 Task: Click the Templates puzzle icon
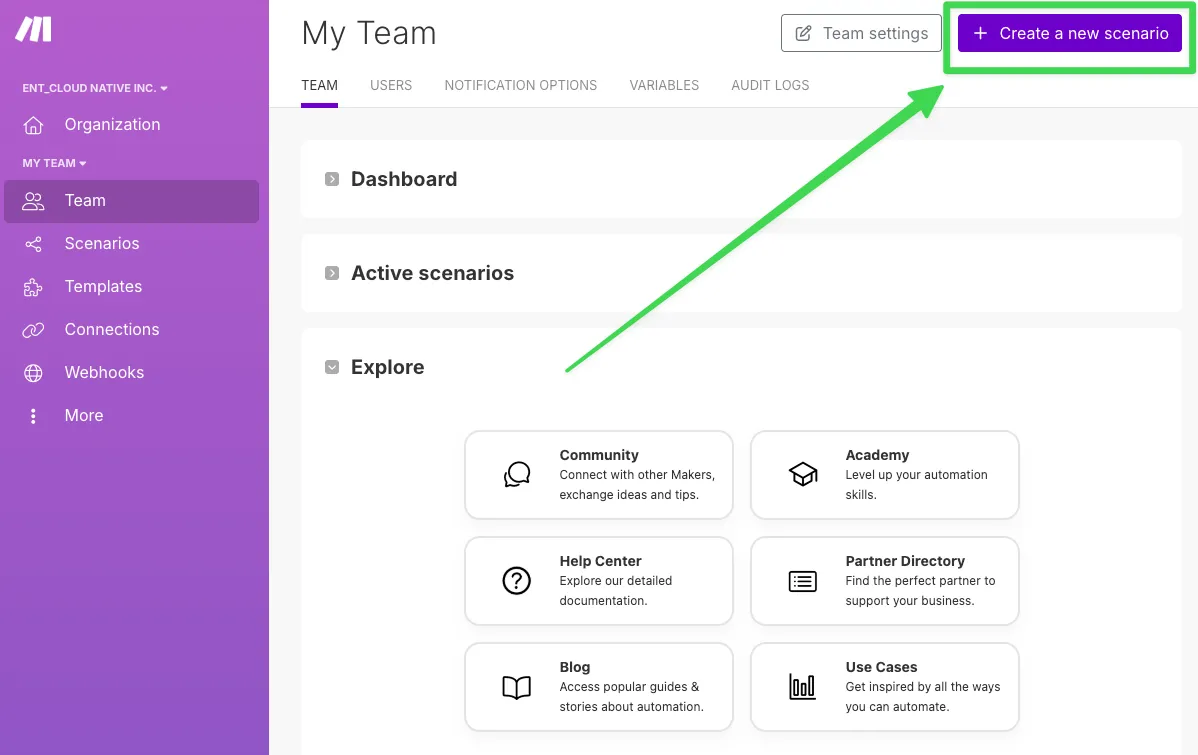(33, 287)
